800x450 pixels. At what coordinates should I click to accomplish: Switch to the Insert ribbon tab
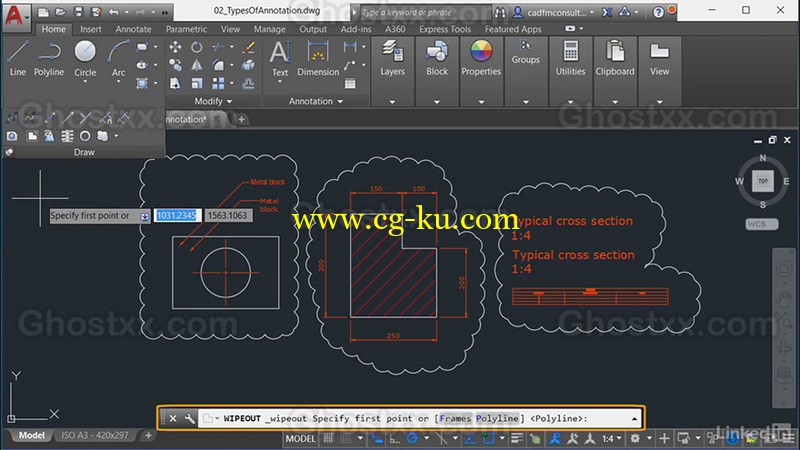(90, 29)
